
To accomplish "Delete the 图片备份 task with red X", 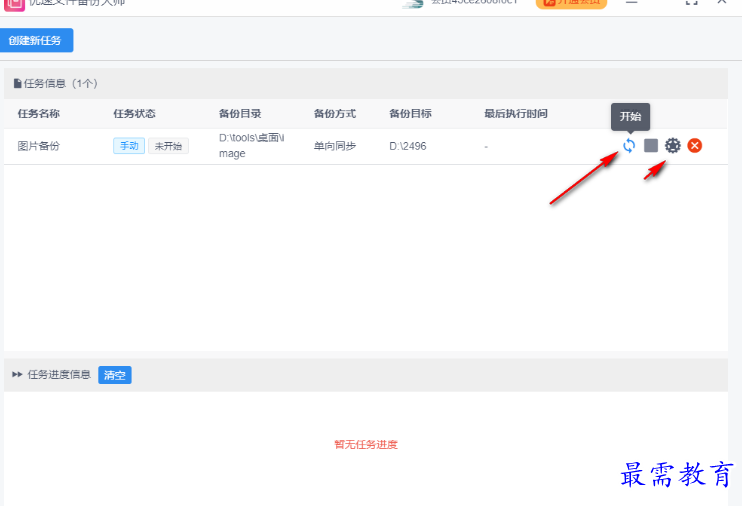I will pos(695,146).
